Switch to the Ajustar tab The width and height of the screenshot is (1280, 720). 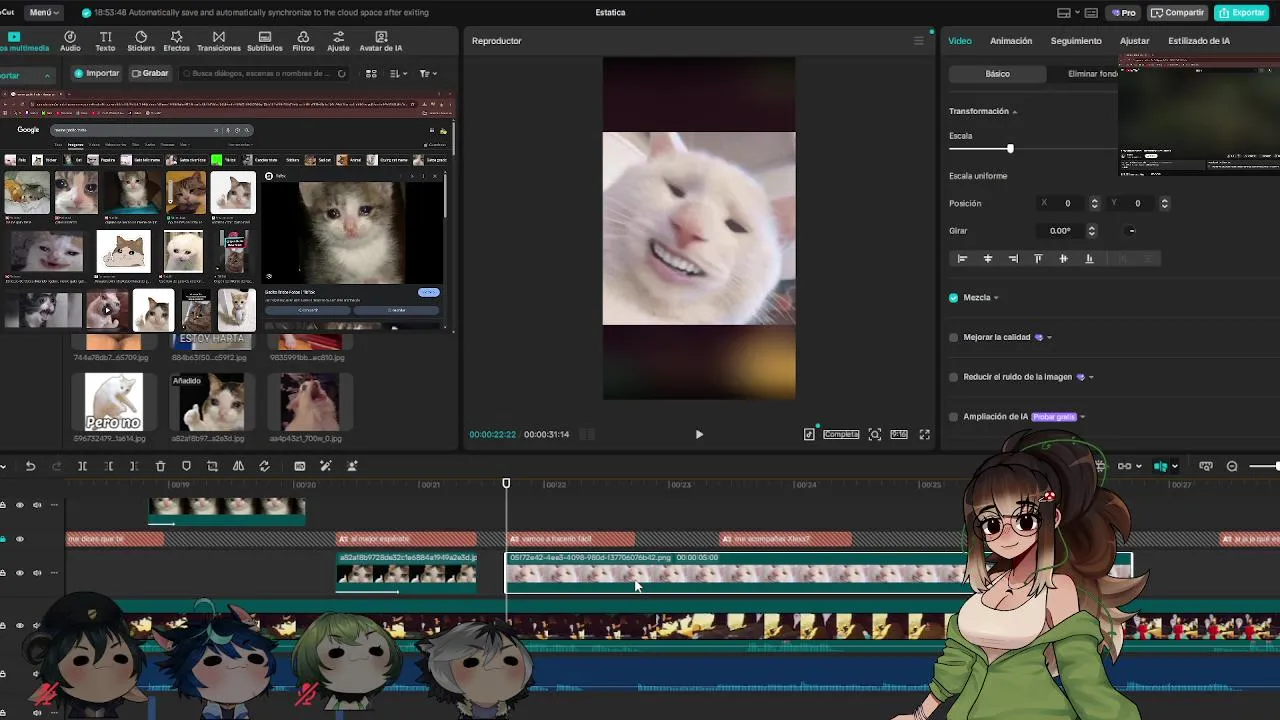coord(1134,41)
